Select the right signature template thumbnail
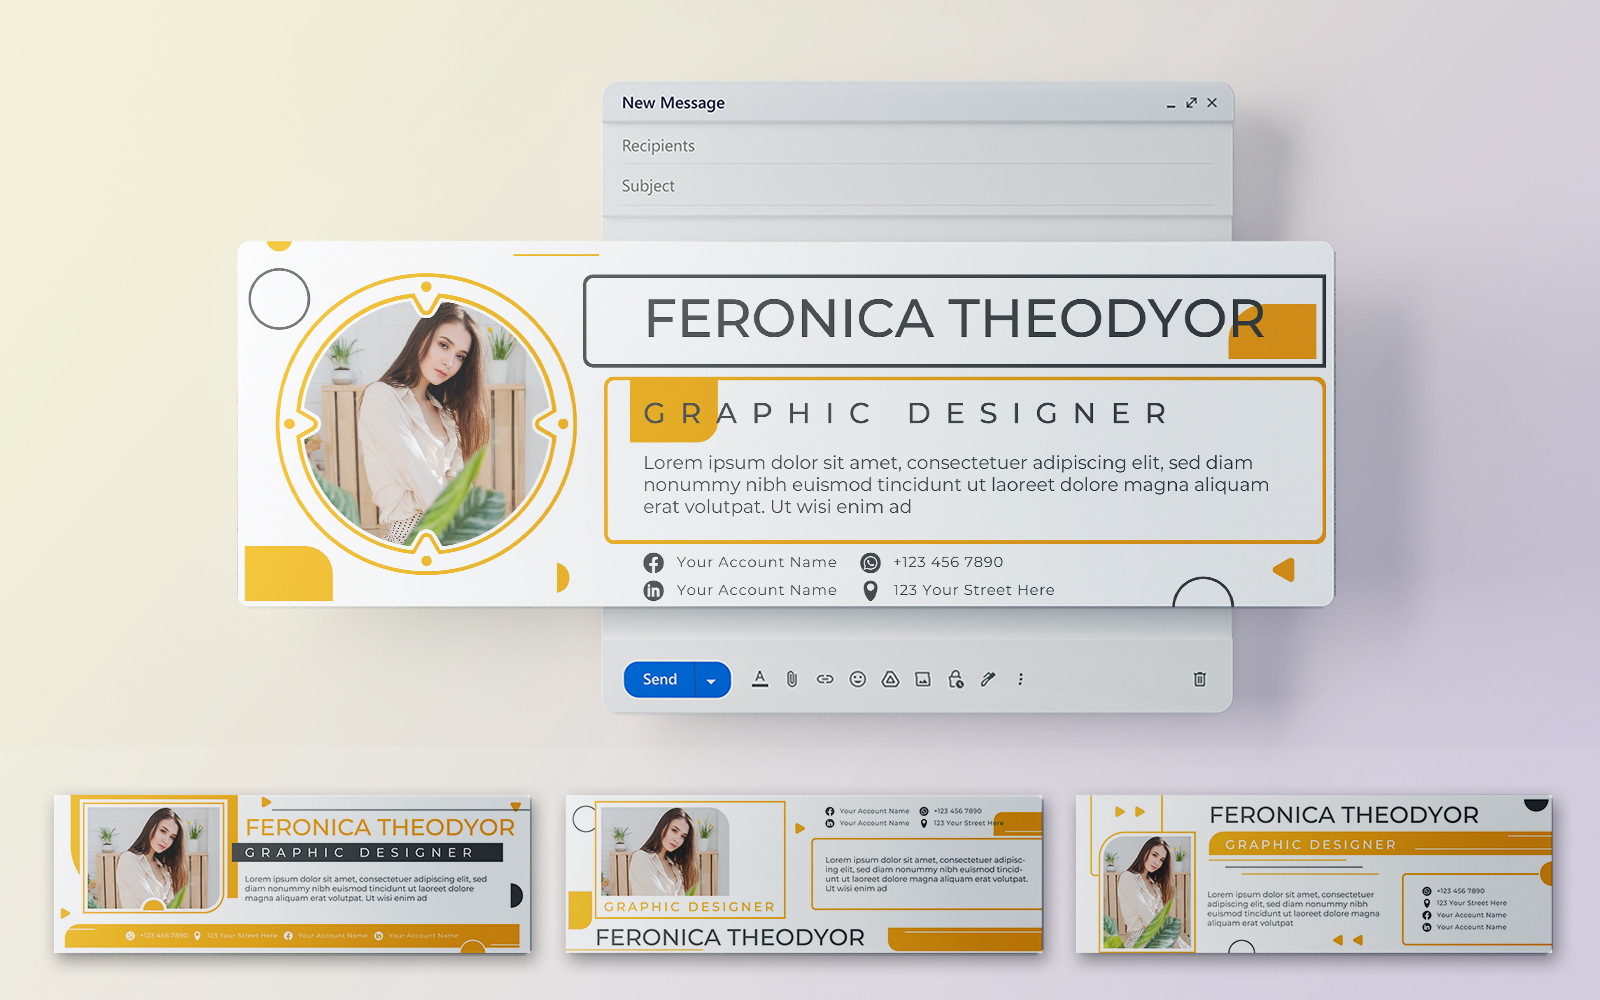 1314,873
